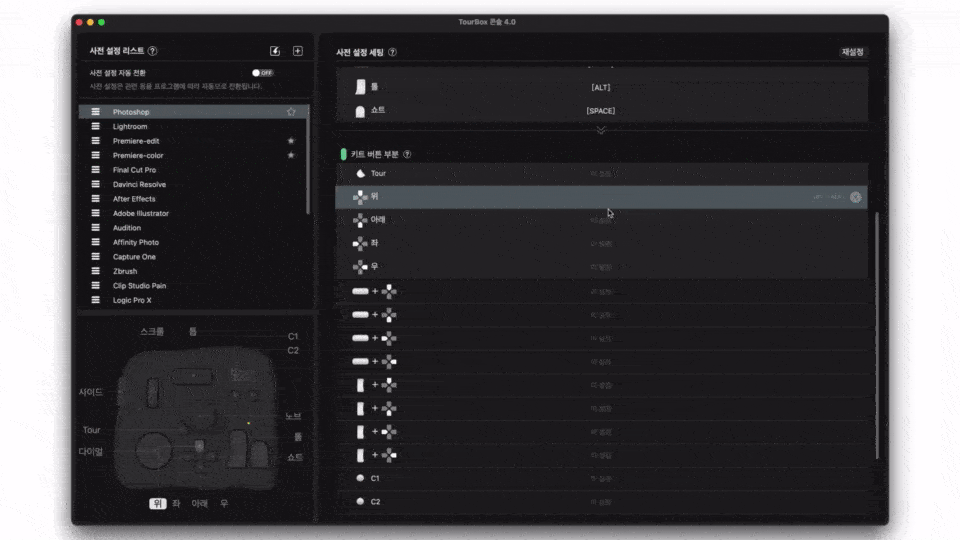Click the 위 D-pad row

601,197
